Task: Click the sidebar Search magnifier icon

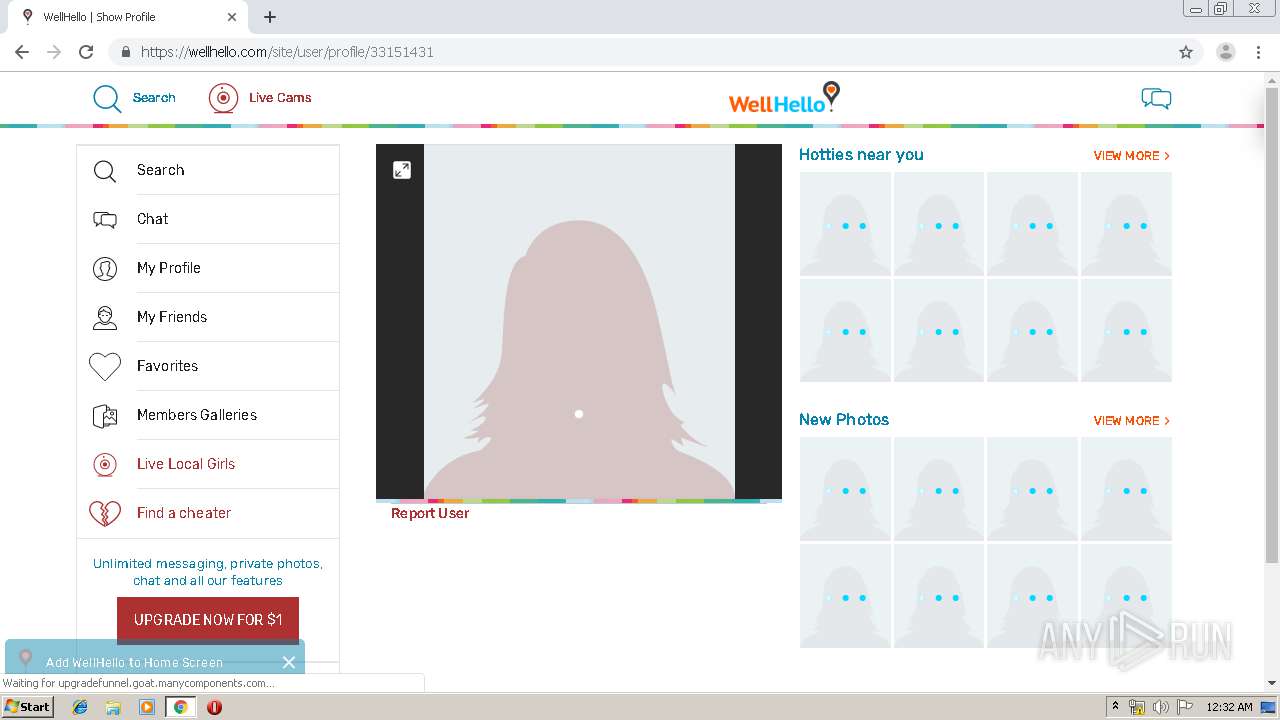Action: tap(105, 171)
